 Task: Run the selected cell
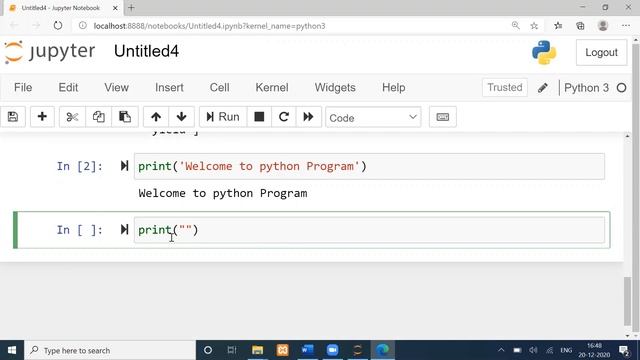pos(223,117)
